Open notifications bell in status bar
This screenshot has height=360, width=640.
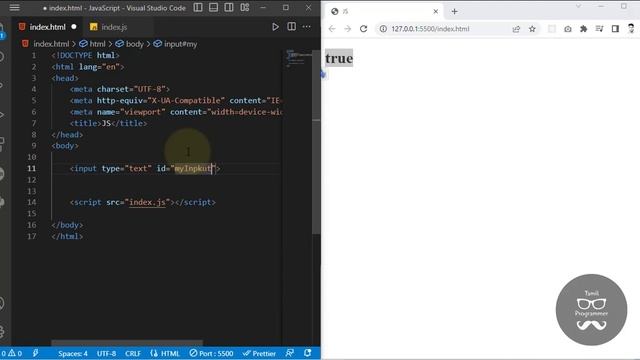pos(308,353)
